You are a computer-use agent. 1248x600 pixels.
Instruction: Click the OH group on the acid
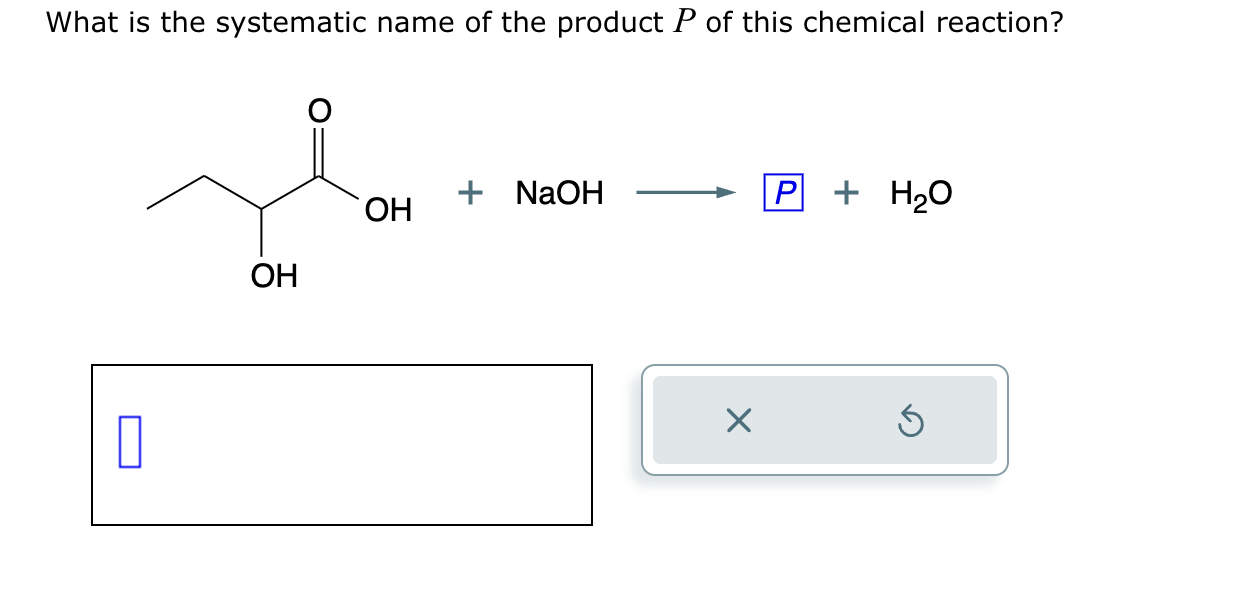tap(388, 209)
